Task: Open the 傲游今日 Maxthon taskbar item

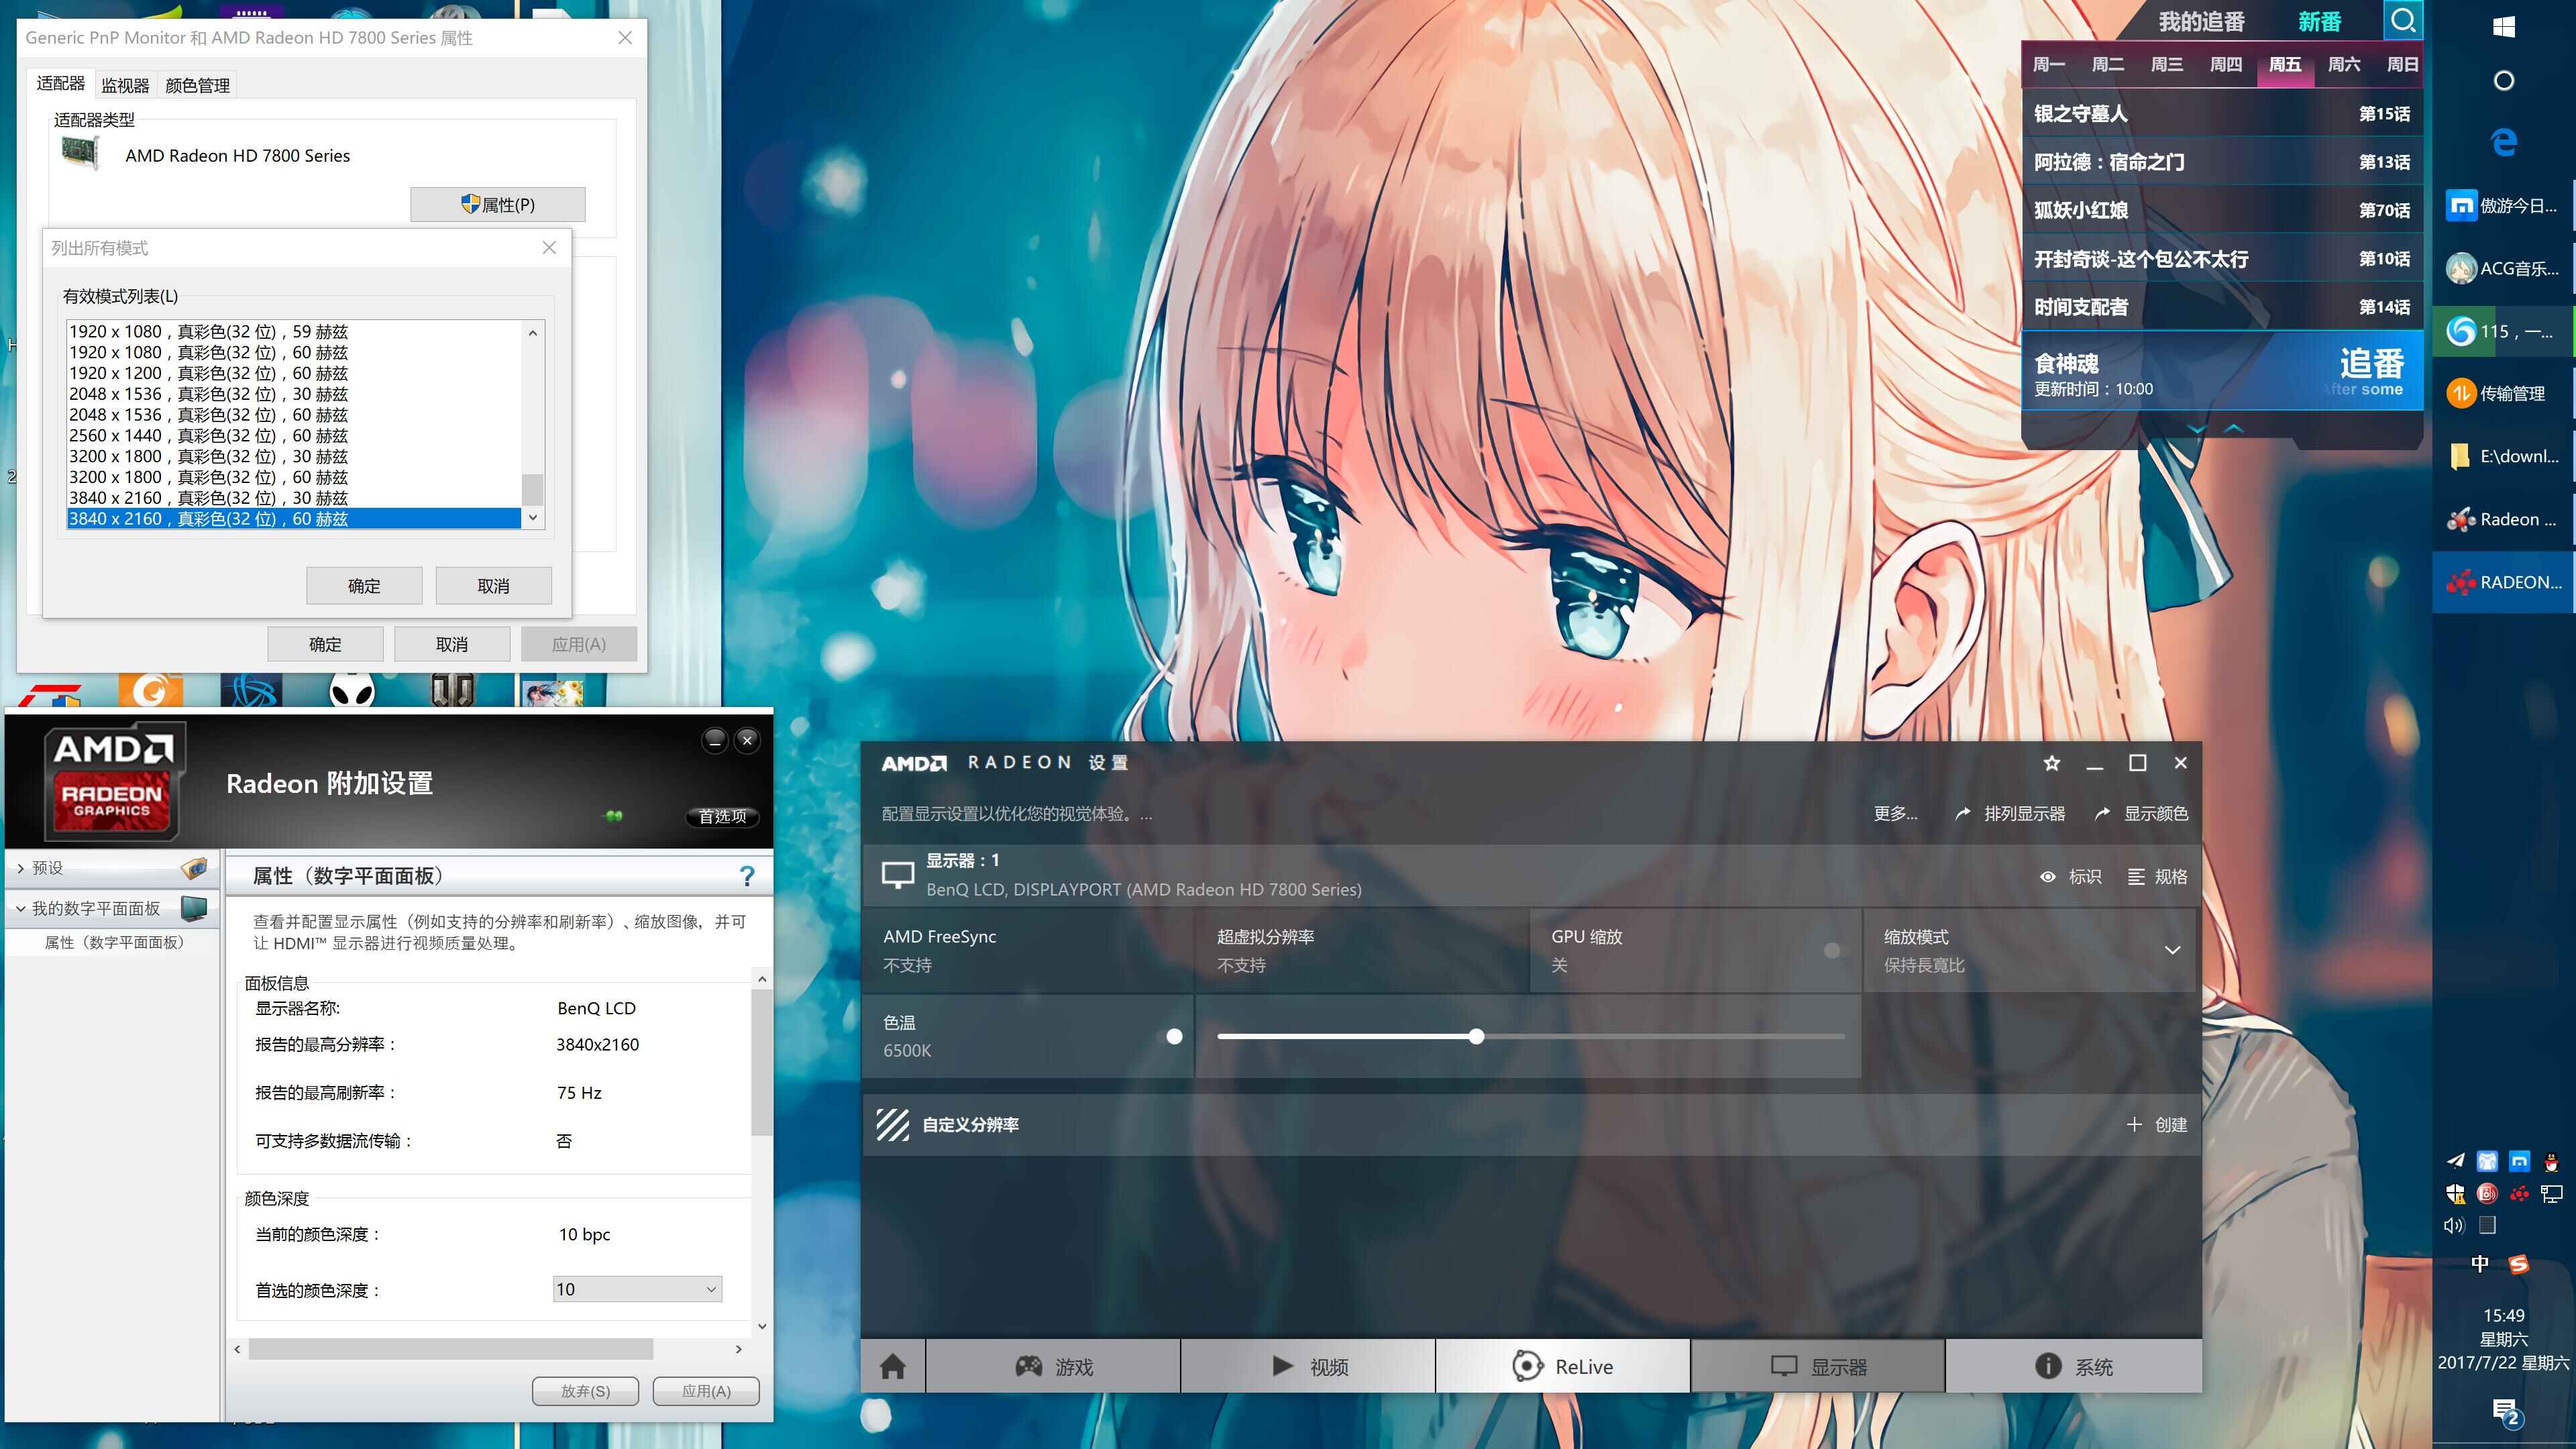Action: (x=2503, y=205)
